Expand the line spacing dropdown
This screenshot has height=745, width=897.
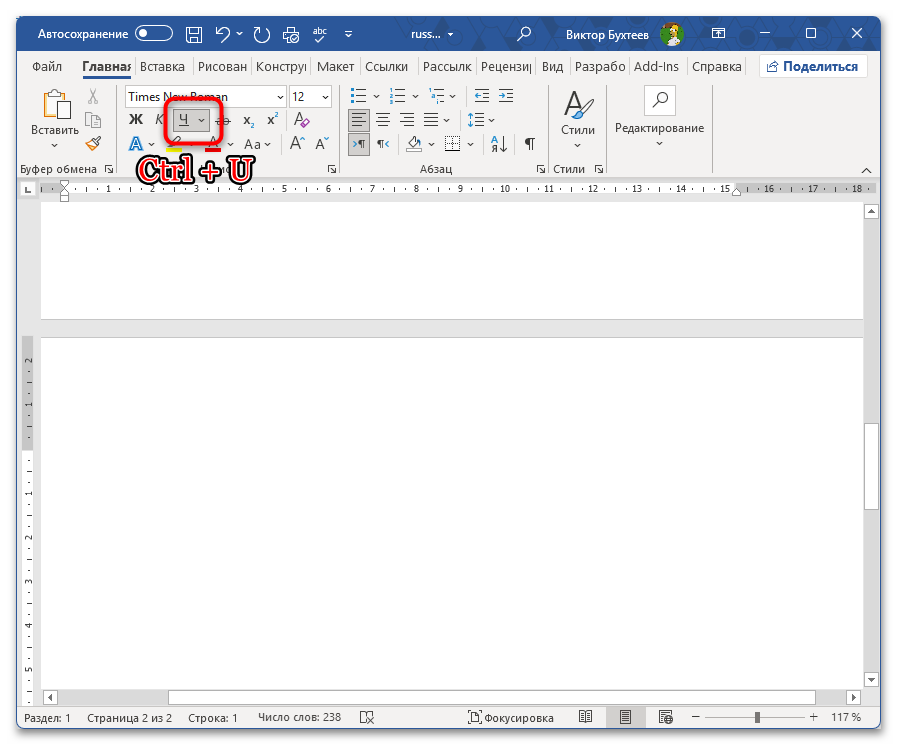[491, 120]
